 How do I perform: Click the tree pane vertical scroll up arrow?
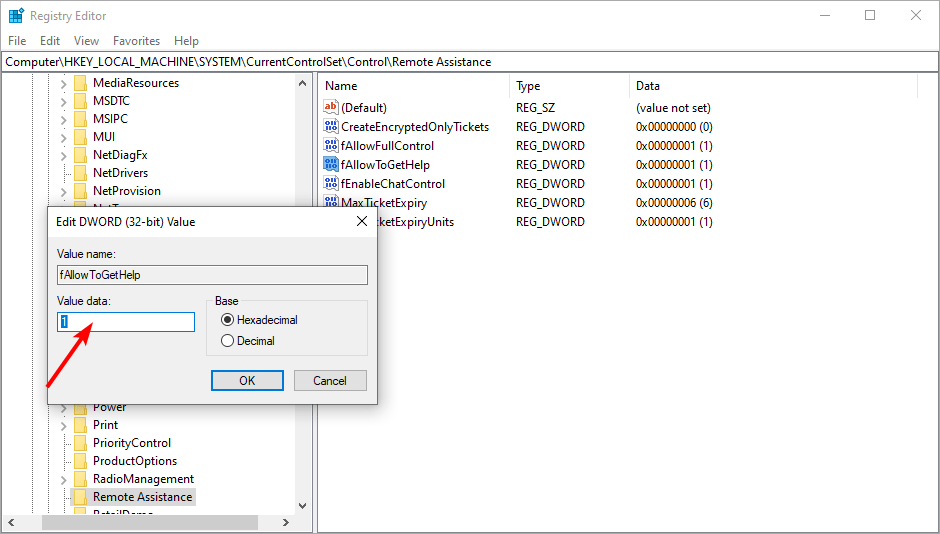point(302,83)
